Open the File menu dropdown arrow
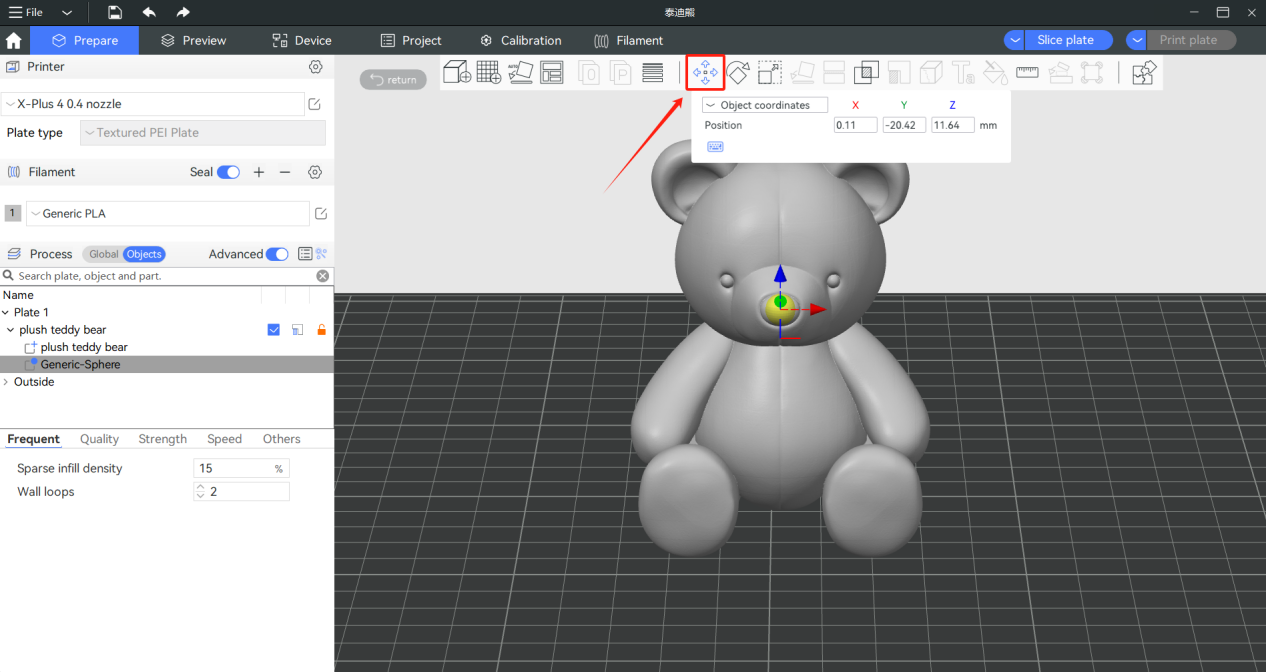The height and width of the screenshot is (672, 1266). (67, 13)
